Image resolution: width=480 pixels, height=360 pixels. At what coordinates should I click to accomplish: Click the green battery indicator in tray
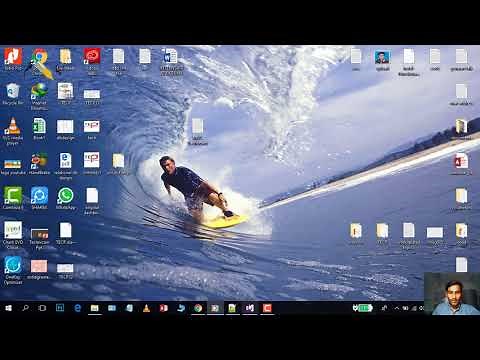[363, 308]
